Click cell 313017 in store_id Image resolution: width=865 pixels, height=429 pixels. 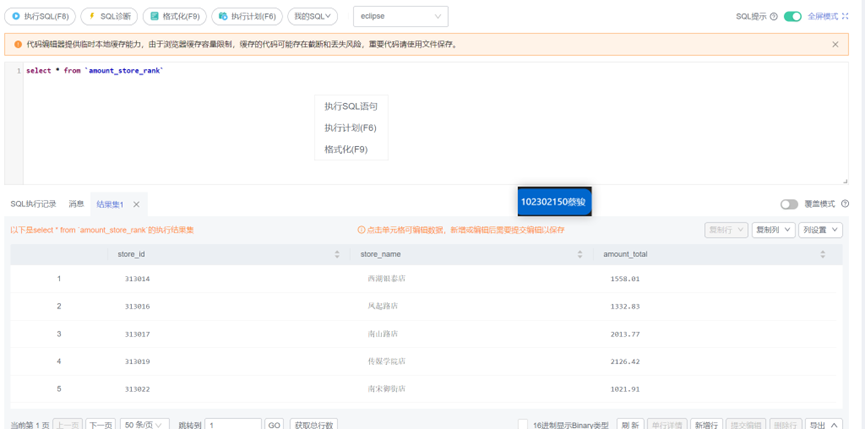(137, 334)
